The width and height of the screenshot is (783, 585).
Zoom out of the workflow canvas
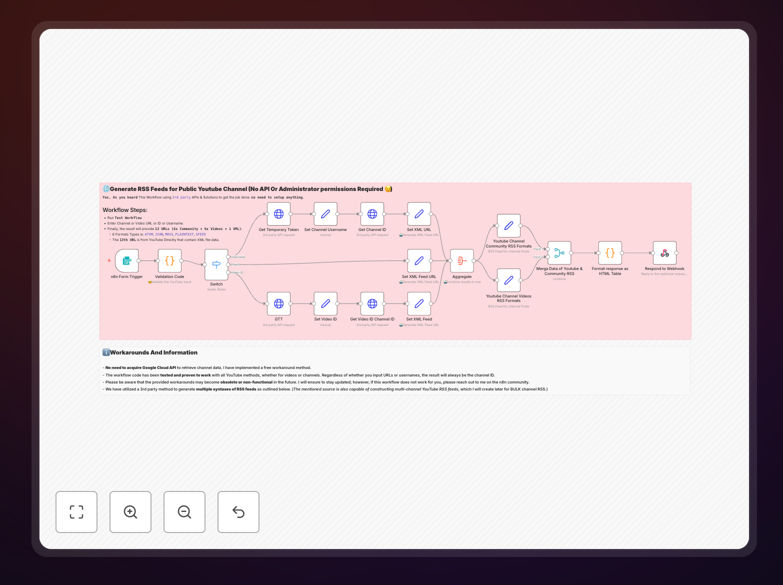pos(184,512)
